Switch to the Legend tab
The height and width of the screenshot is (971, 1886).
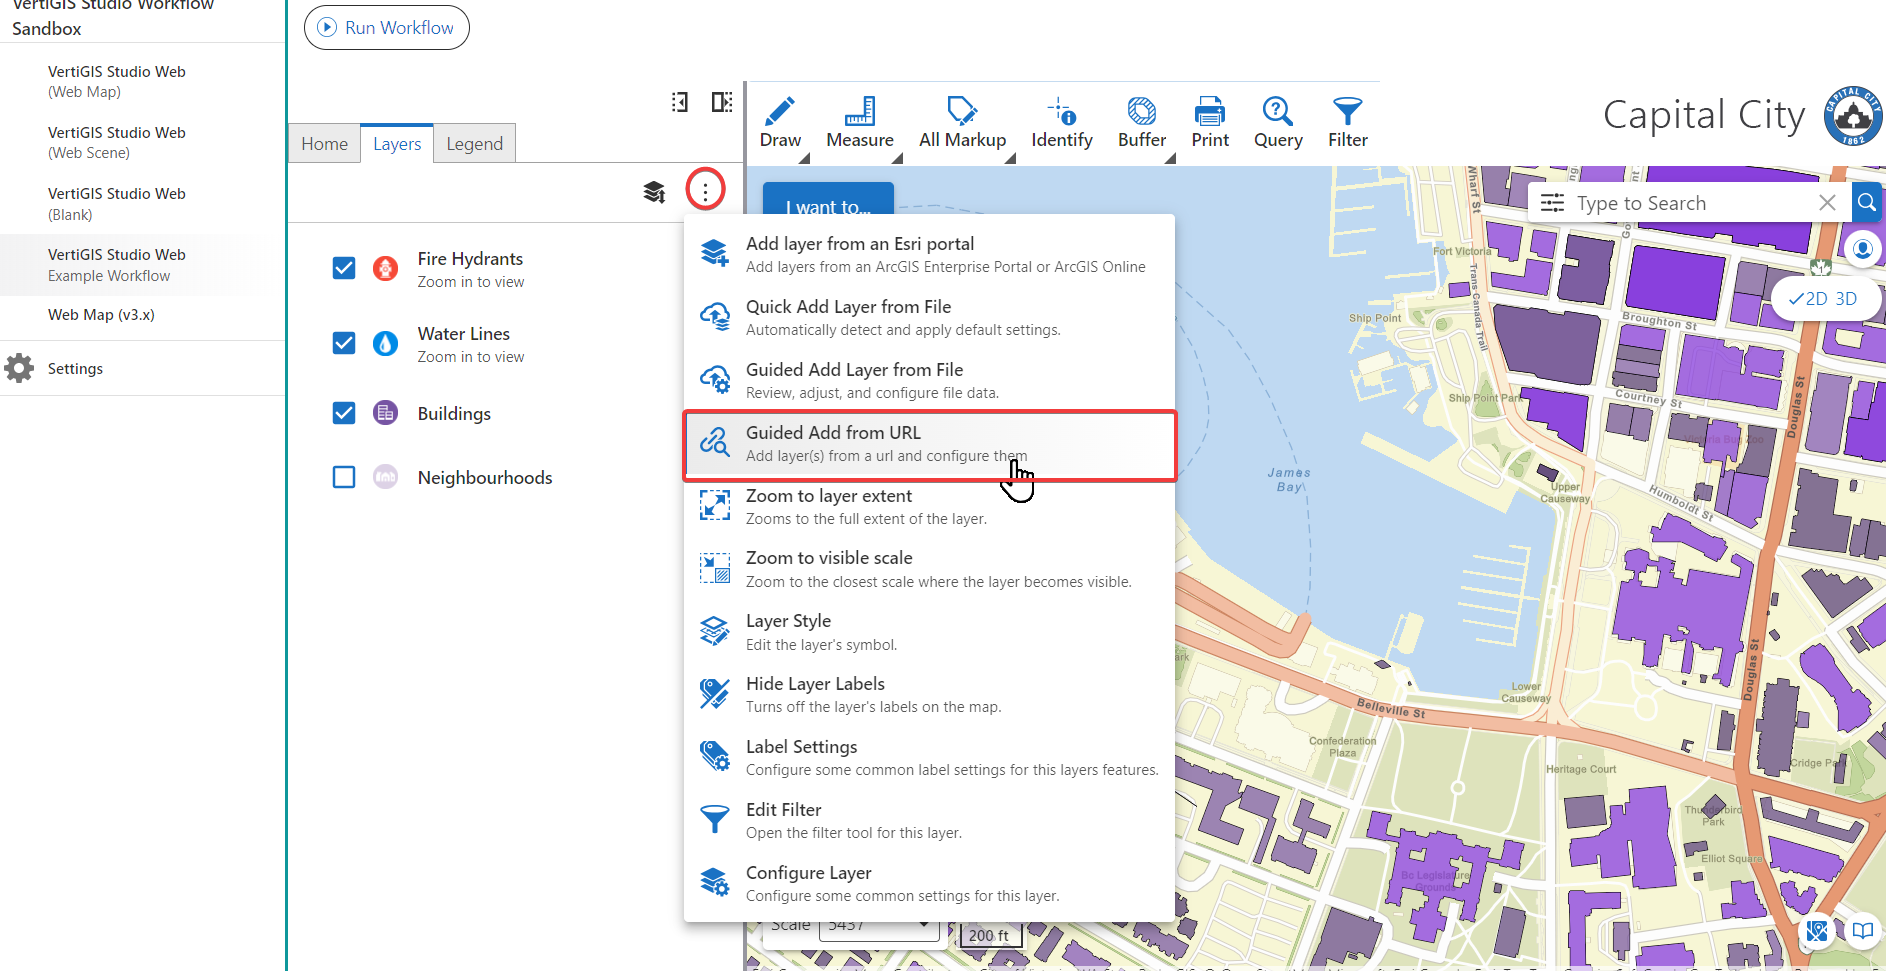click(474, 144)
